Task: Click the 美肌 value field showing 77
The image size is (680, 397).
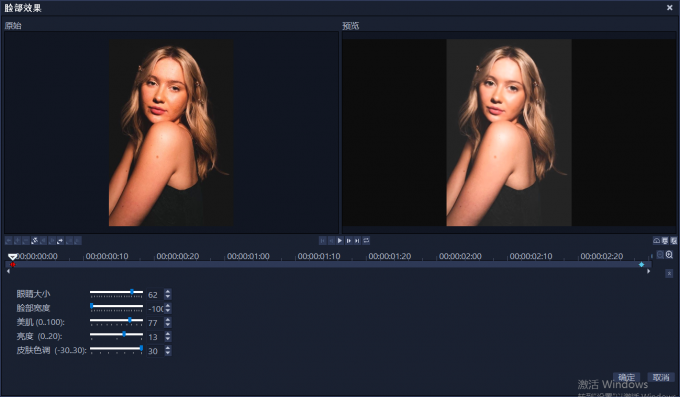Action: [x=155, y=323]
